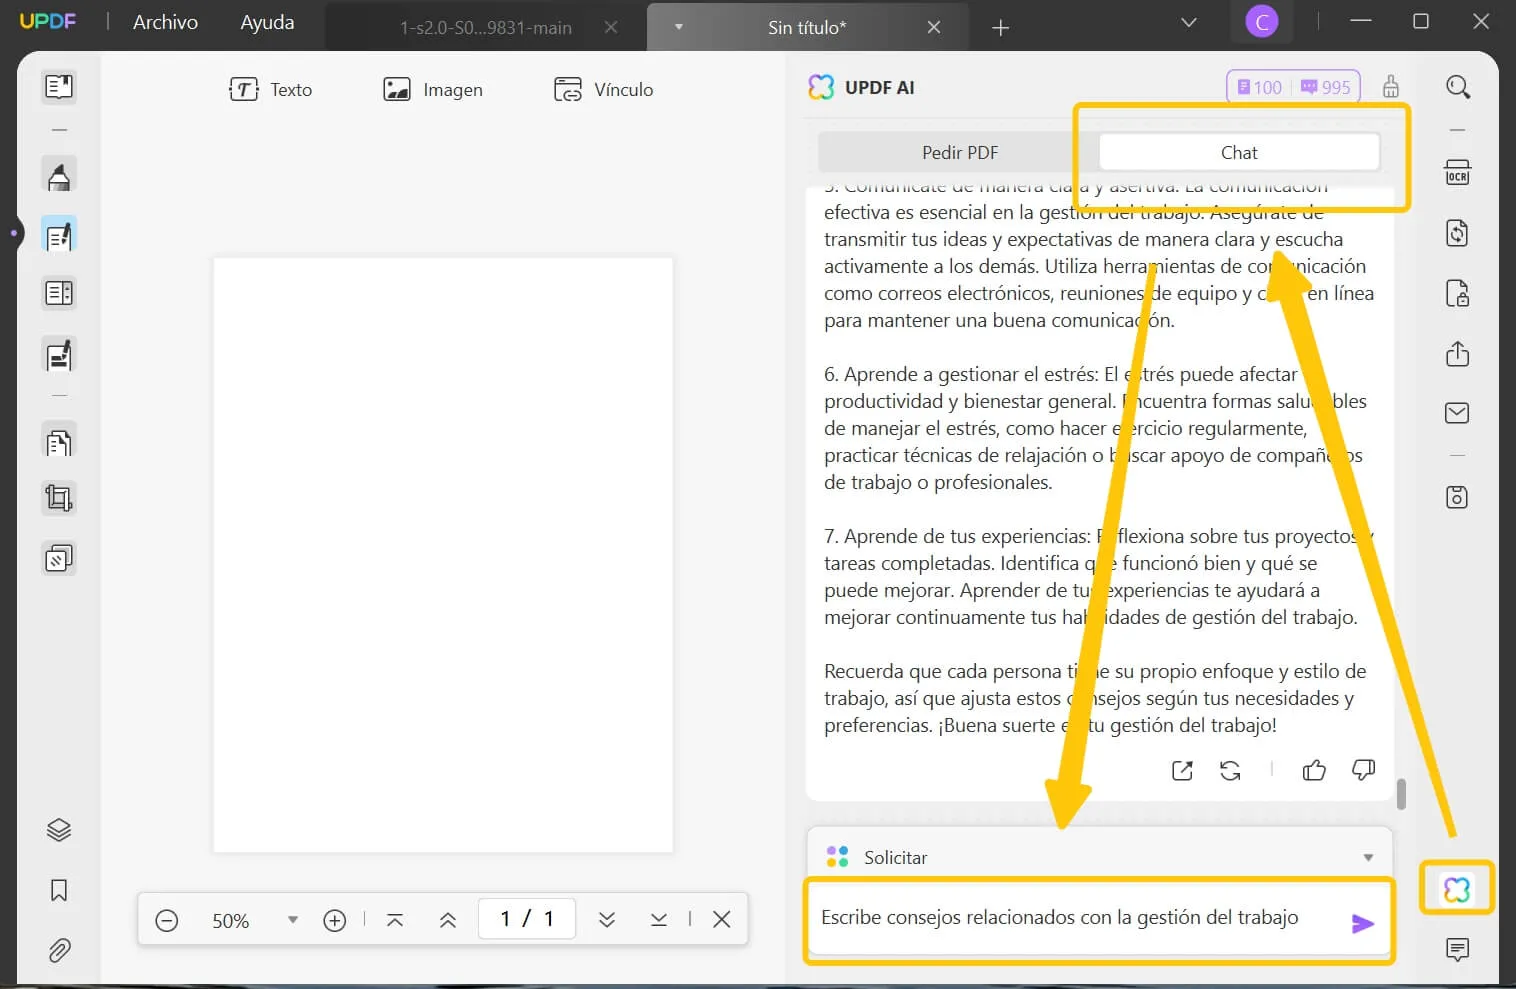This screenshot has height=989, width=1516.
Task: Regenerate the AI response
Action: tap(1230, 770)
